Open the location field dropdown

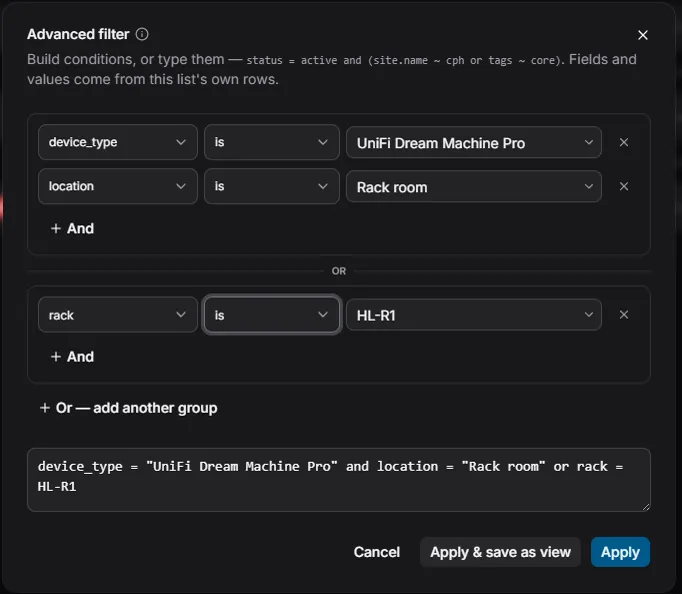[117, 186]
